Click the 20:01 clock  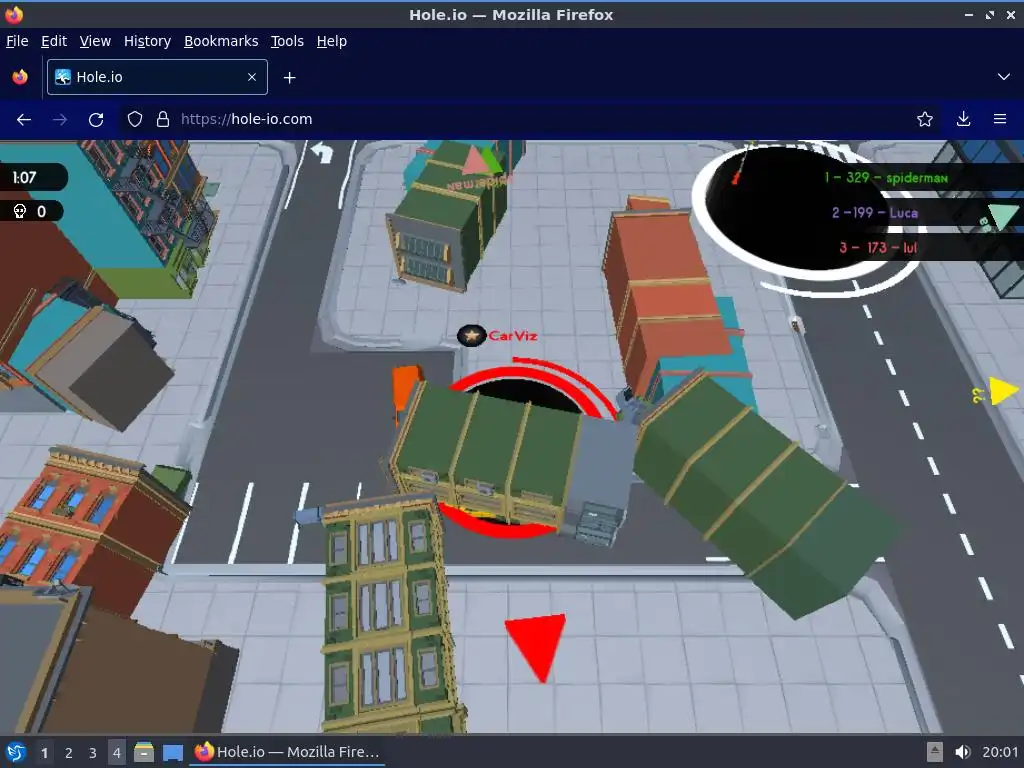click(1000, 752)
